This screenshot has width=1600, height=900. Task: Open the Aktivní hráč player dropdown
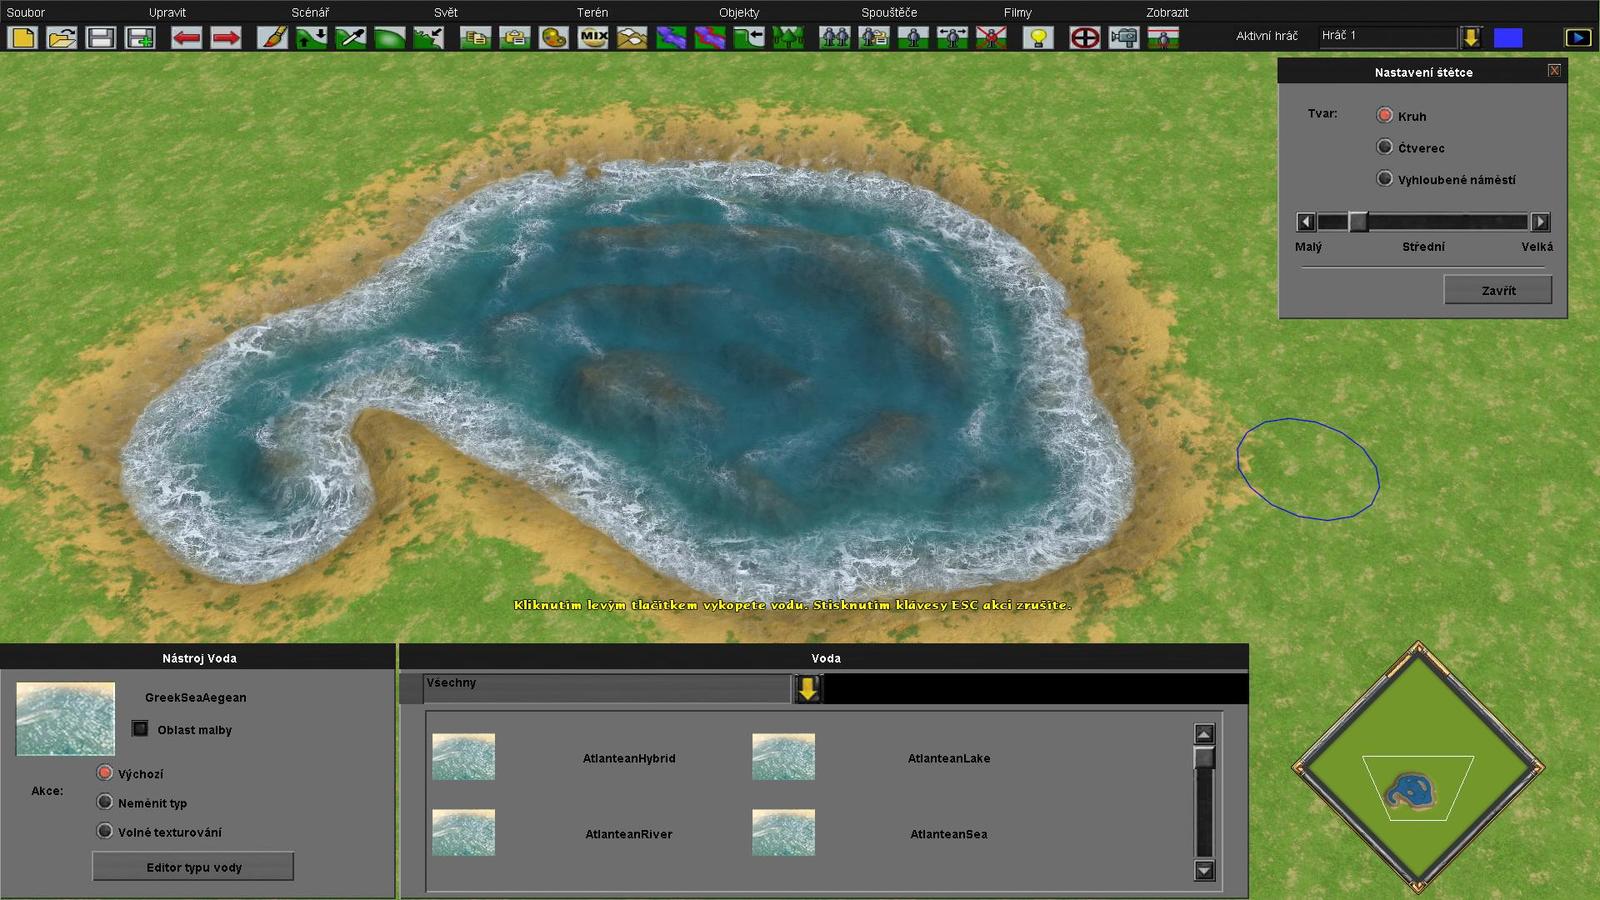(1471, 37)
